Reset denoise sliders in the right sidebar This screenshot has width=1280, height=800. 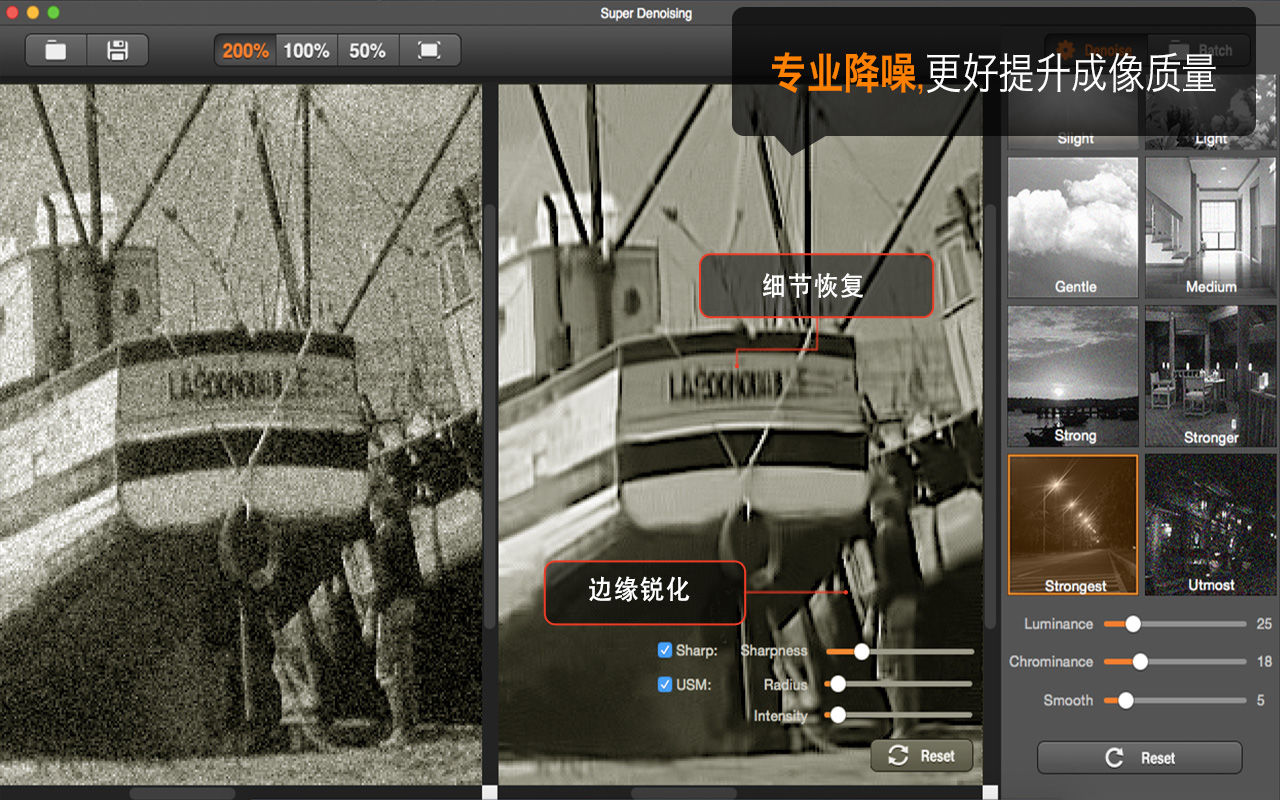(1140, 758)
